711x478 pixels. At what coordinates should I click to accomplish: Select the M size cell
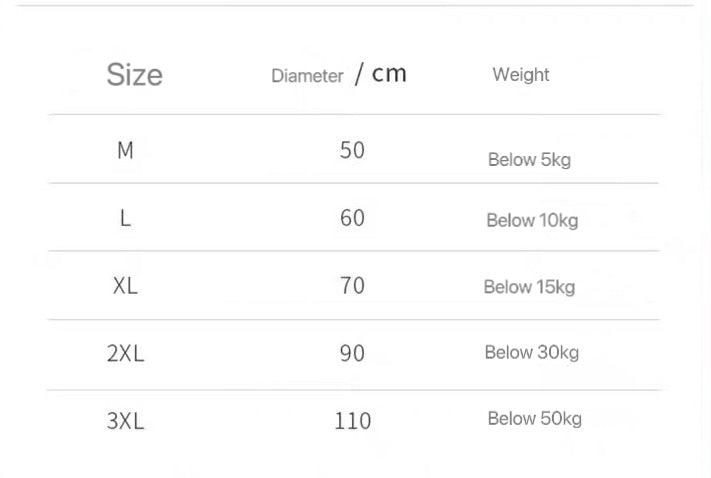(125, 150)
